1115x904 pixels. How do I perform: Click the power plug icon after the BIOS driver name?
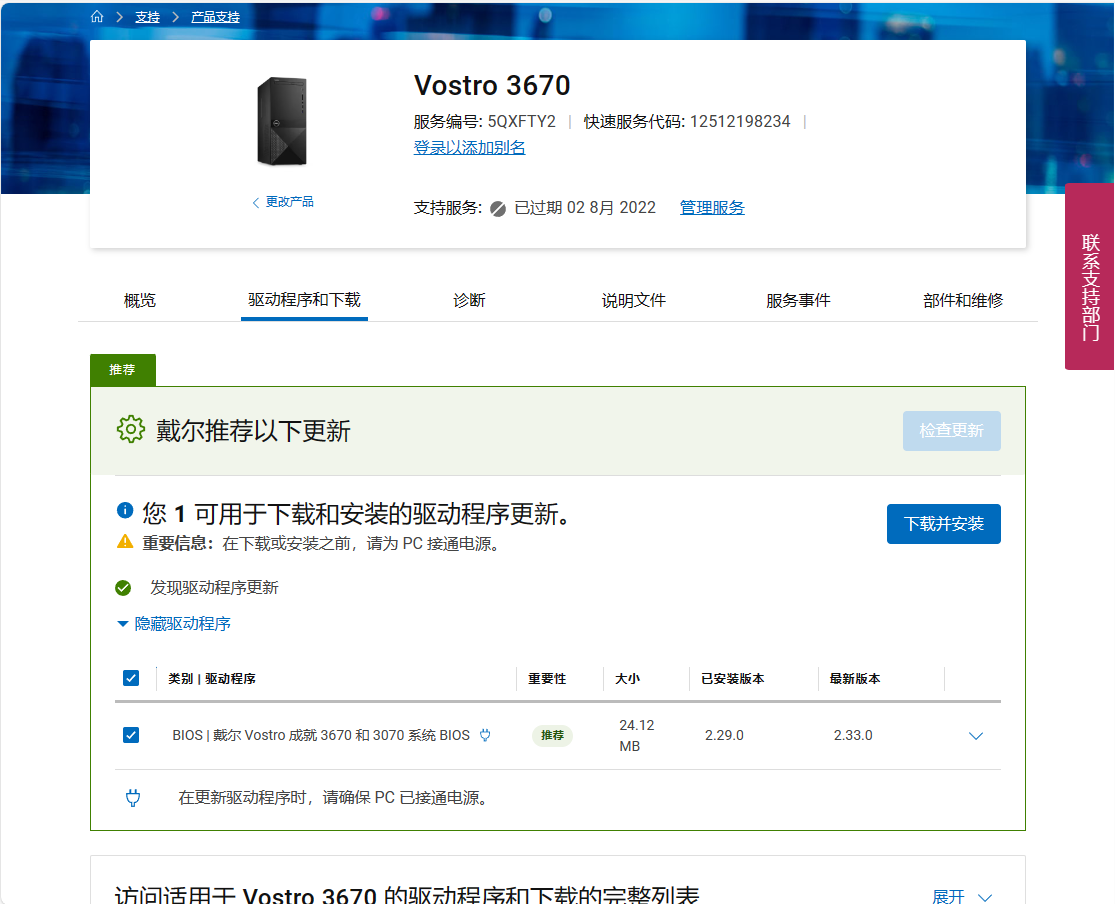[485, 735]
